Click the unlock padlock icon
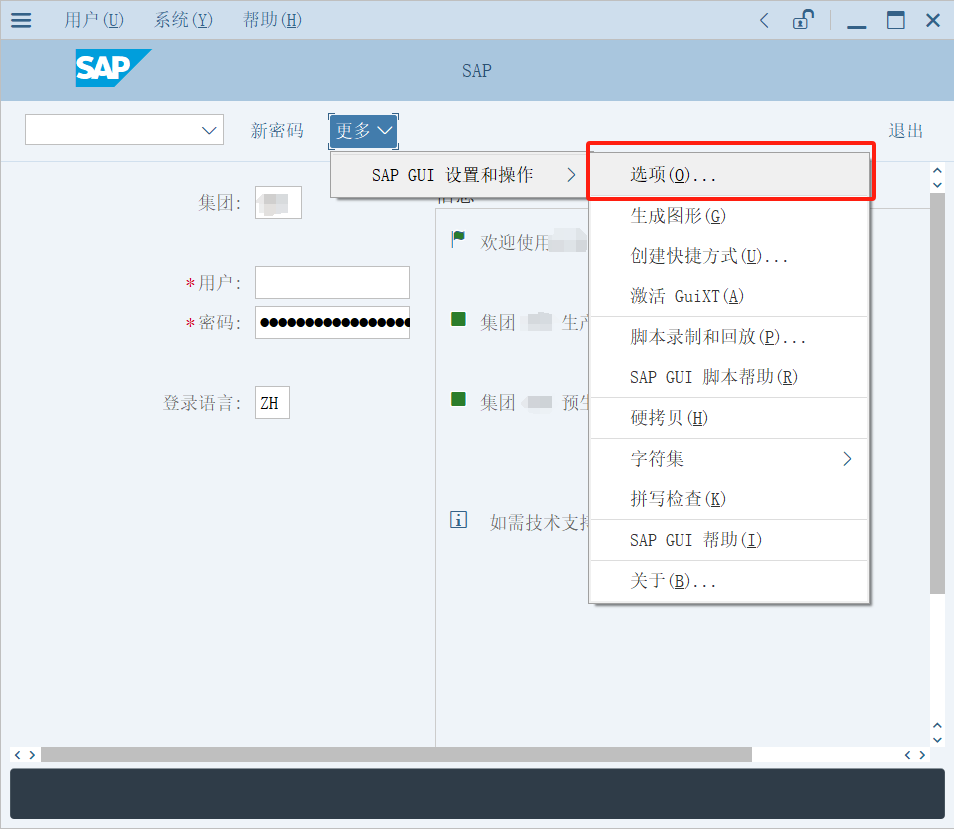 803,19
